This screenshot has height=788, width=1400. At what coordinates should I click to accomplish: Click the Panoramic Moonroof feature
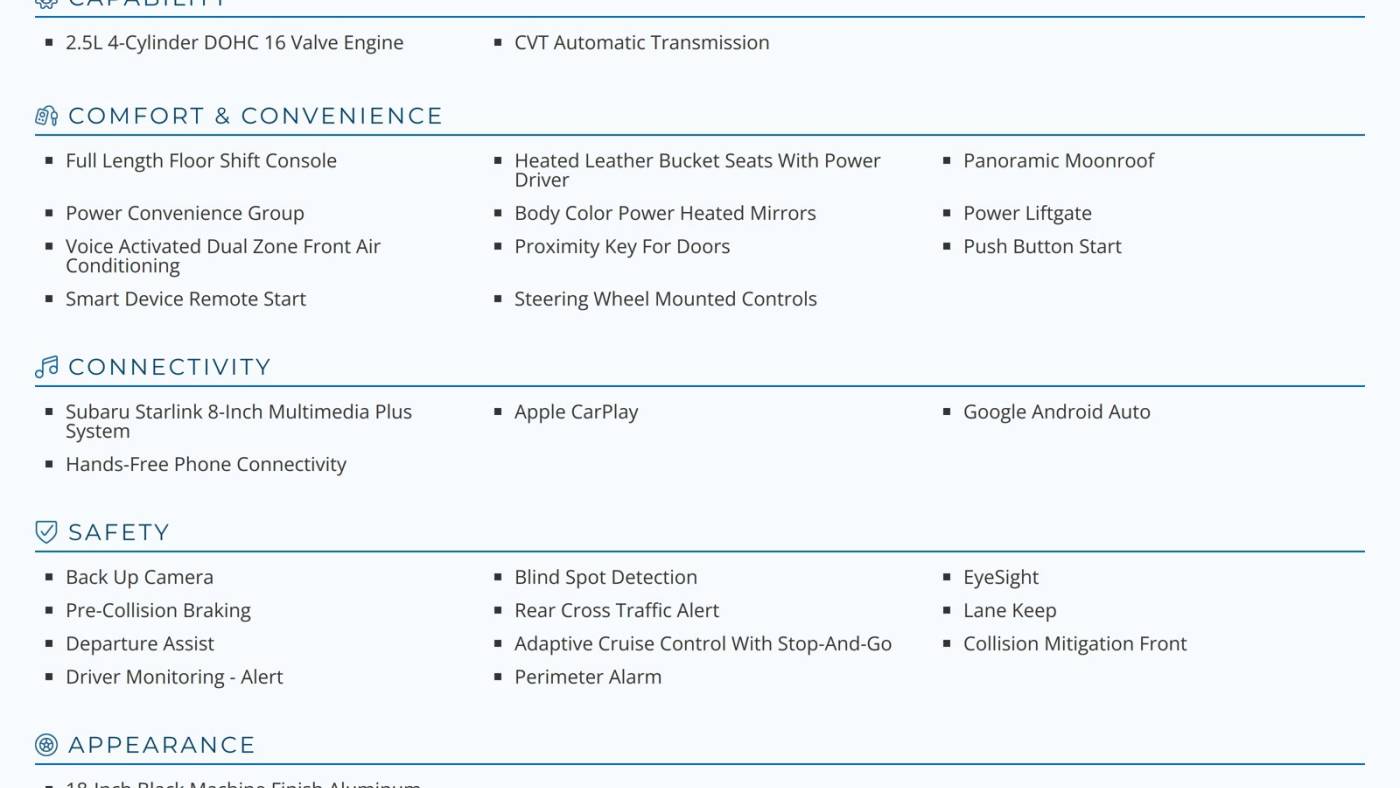coord(1058,161)
